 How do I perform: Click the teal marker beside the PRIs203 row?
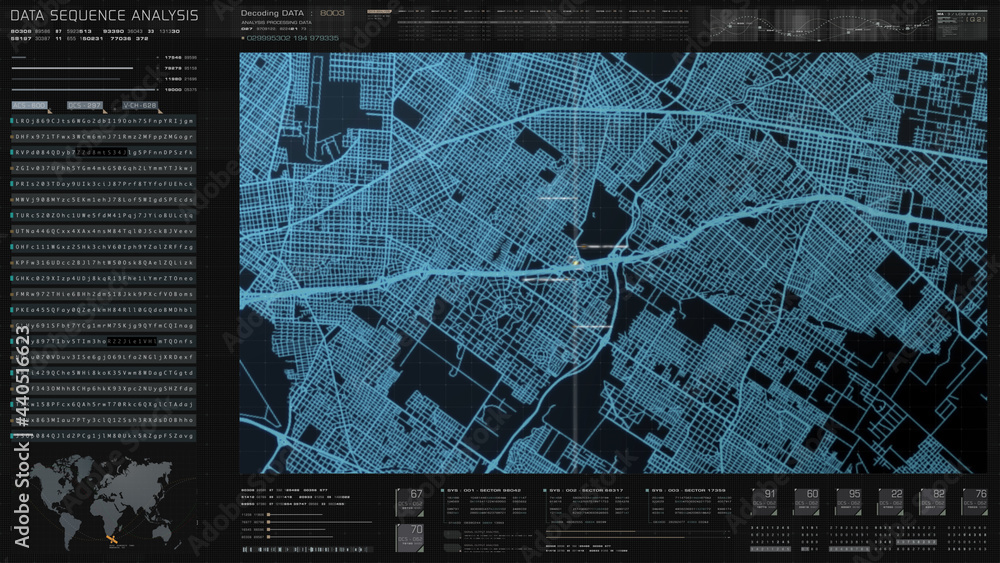[x=11, y=184]
